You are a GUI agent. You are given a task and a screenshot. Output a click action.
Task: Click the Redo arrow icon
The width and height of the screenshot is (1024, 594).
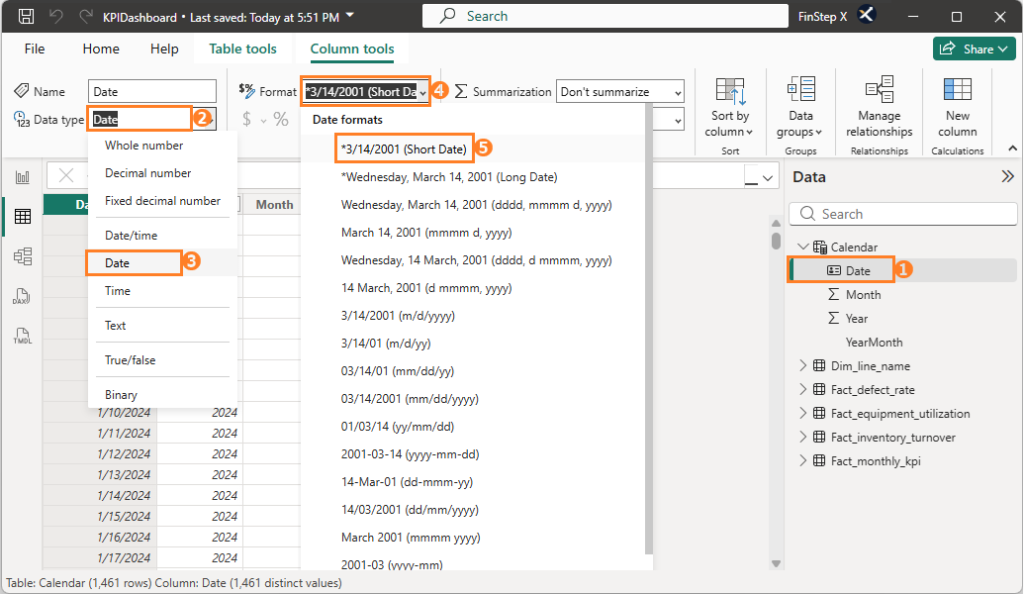(x=86, y=16)
